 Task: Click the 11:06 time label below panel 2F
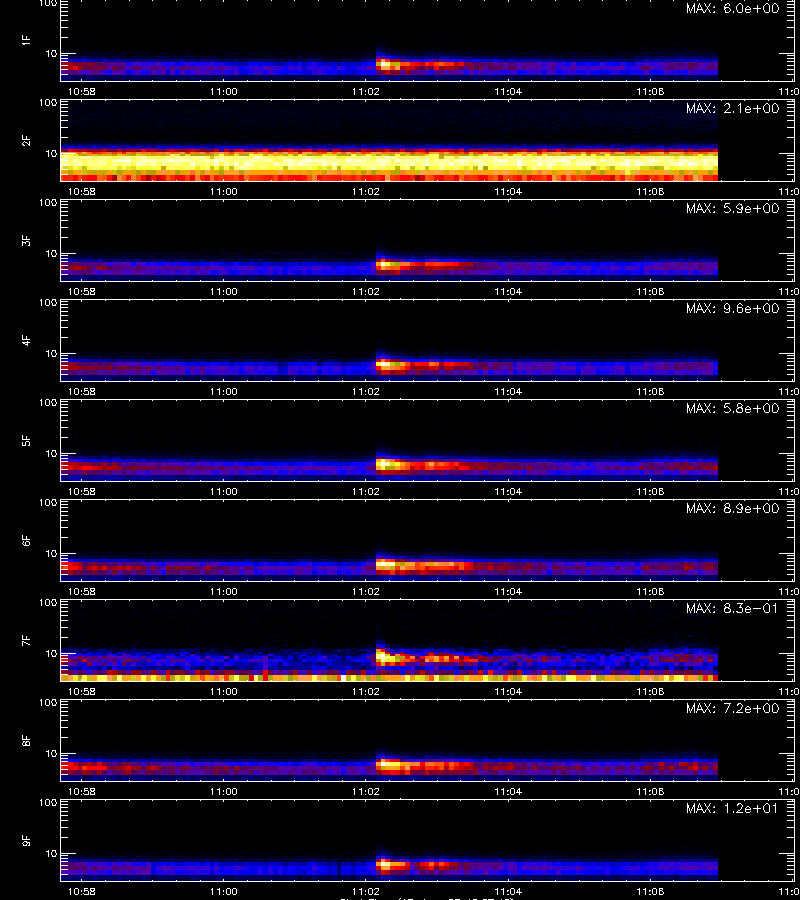(x=650, y=191)
